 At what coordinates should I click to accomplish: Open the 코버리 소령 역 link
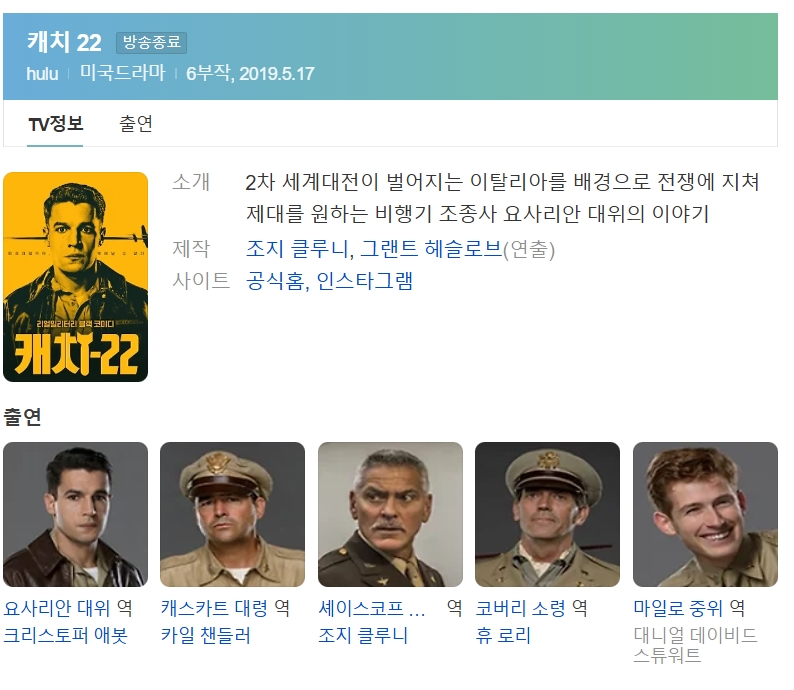[531, 608]
